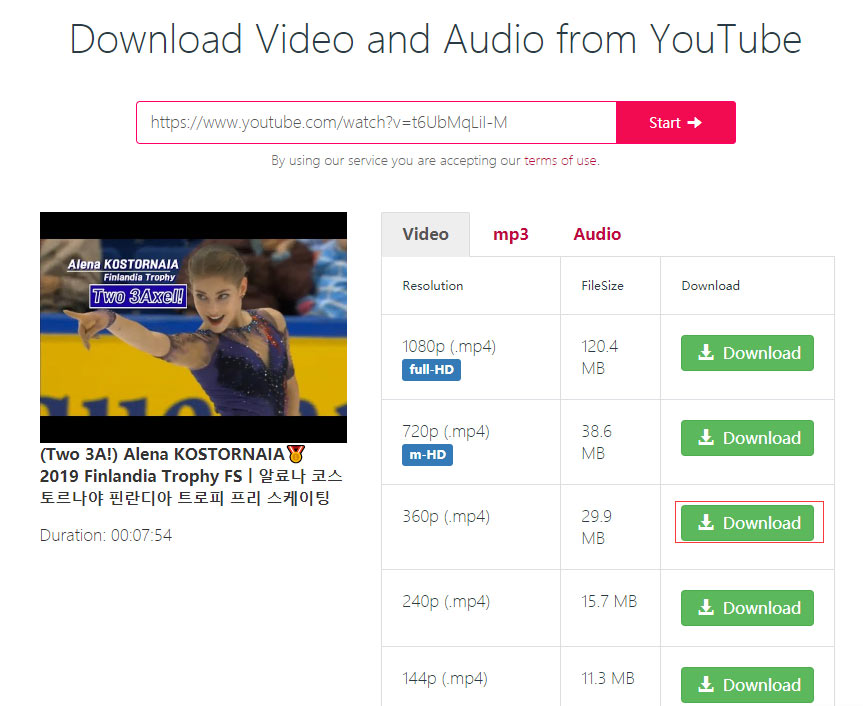
Task: Click the full-HD badge under 1080p
Action: click(430, 370)
